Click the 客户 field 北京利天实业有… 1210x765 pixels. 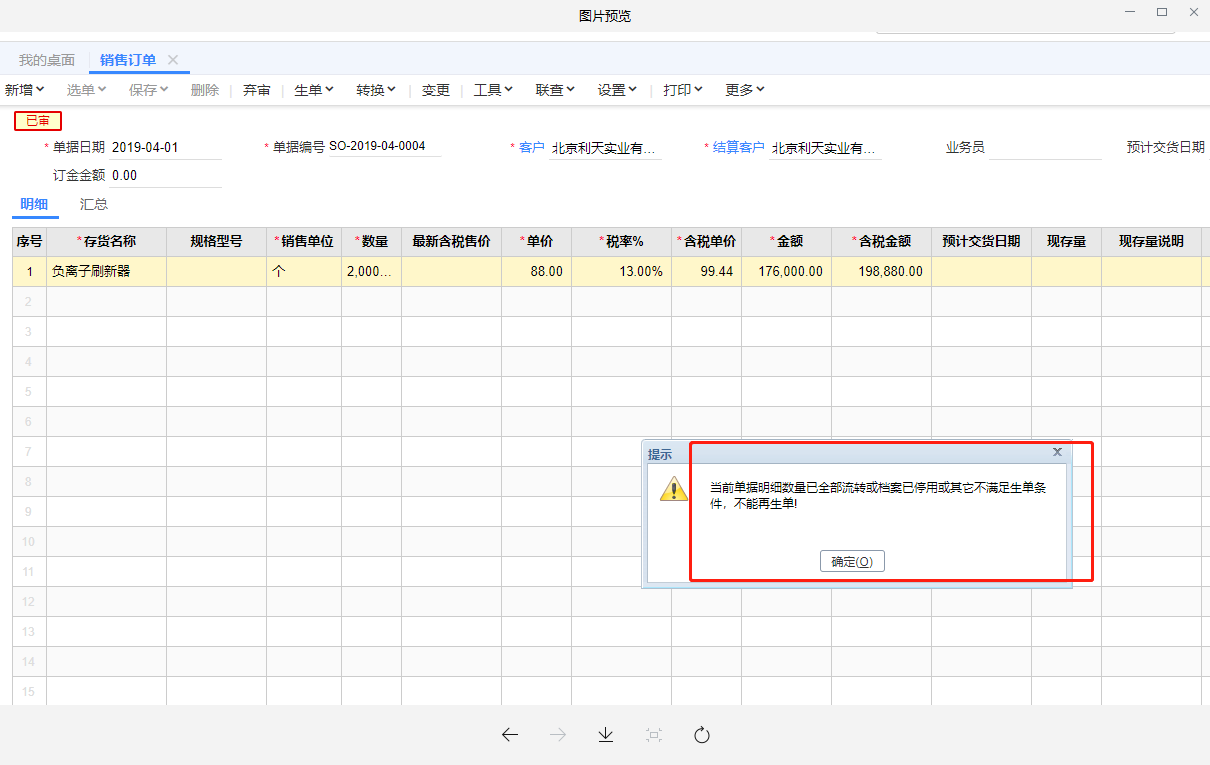pyautogui.click(x=606, y=148)
